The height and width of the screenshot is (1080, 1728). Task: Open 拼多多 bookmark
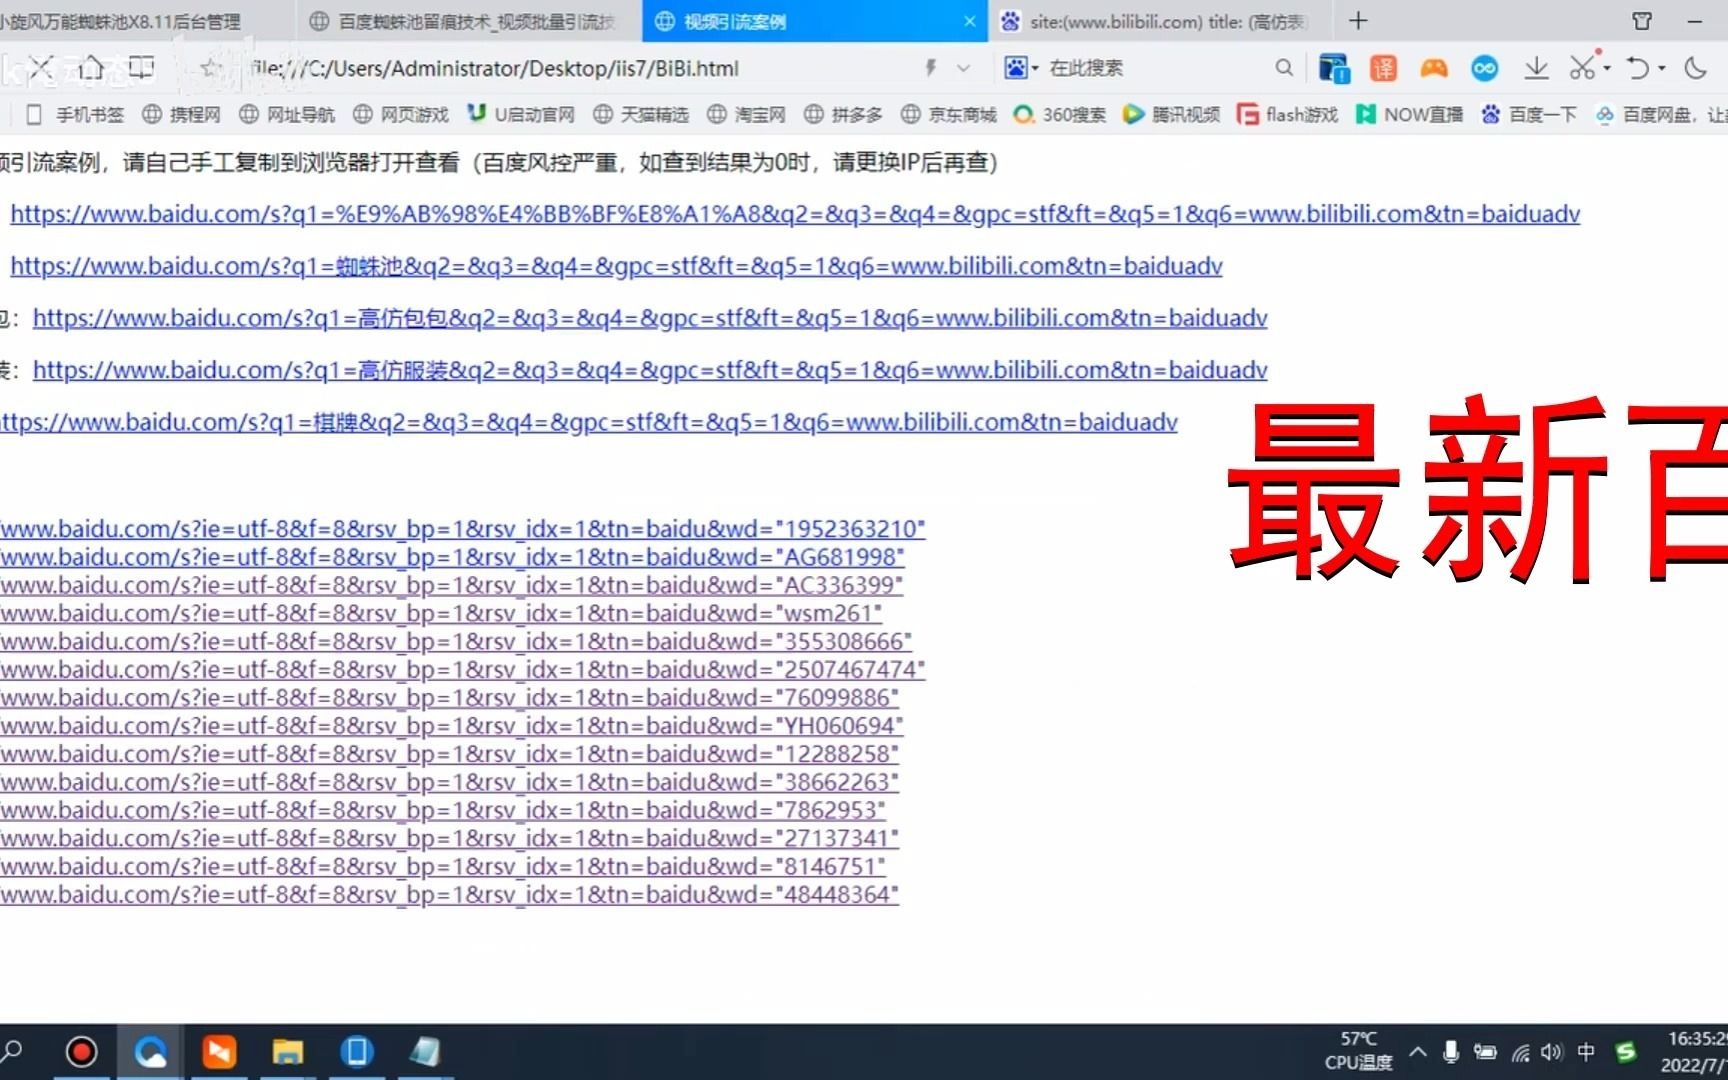point(843,115)
